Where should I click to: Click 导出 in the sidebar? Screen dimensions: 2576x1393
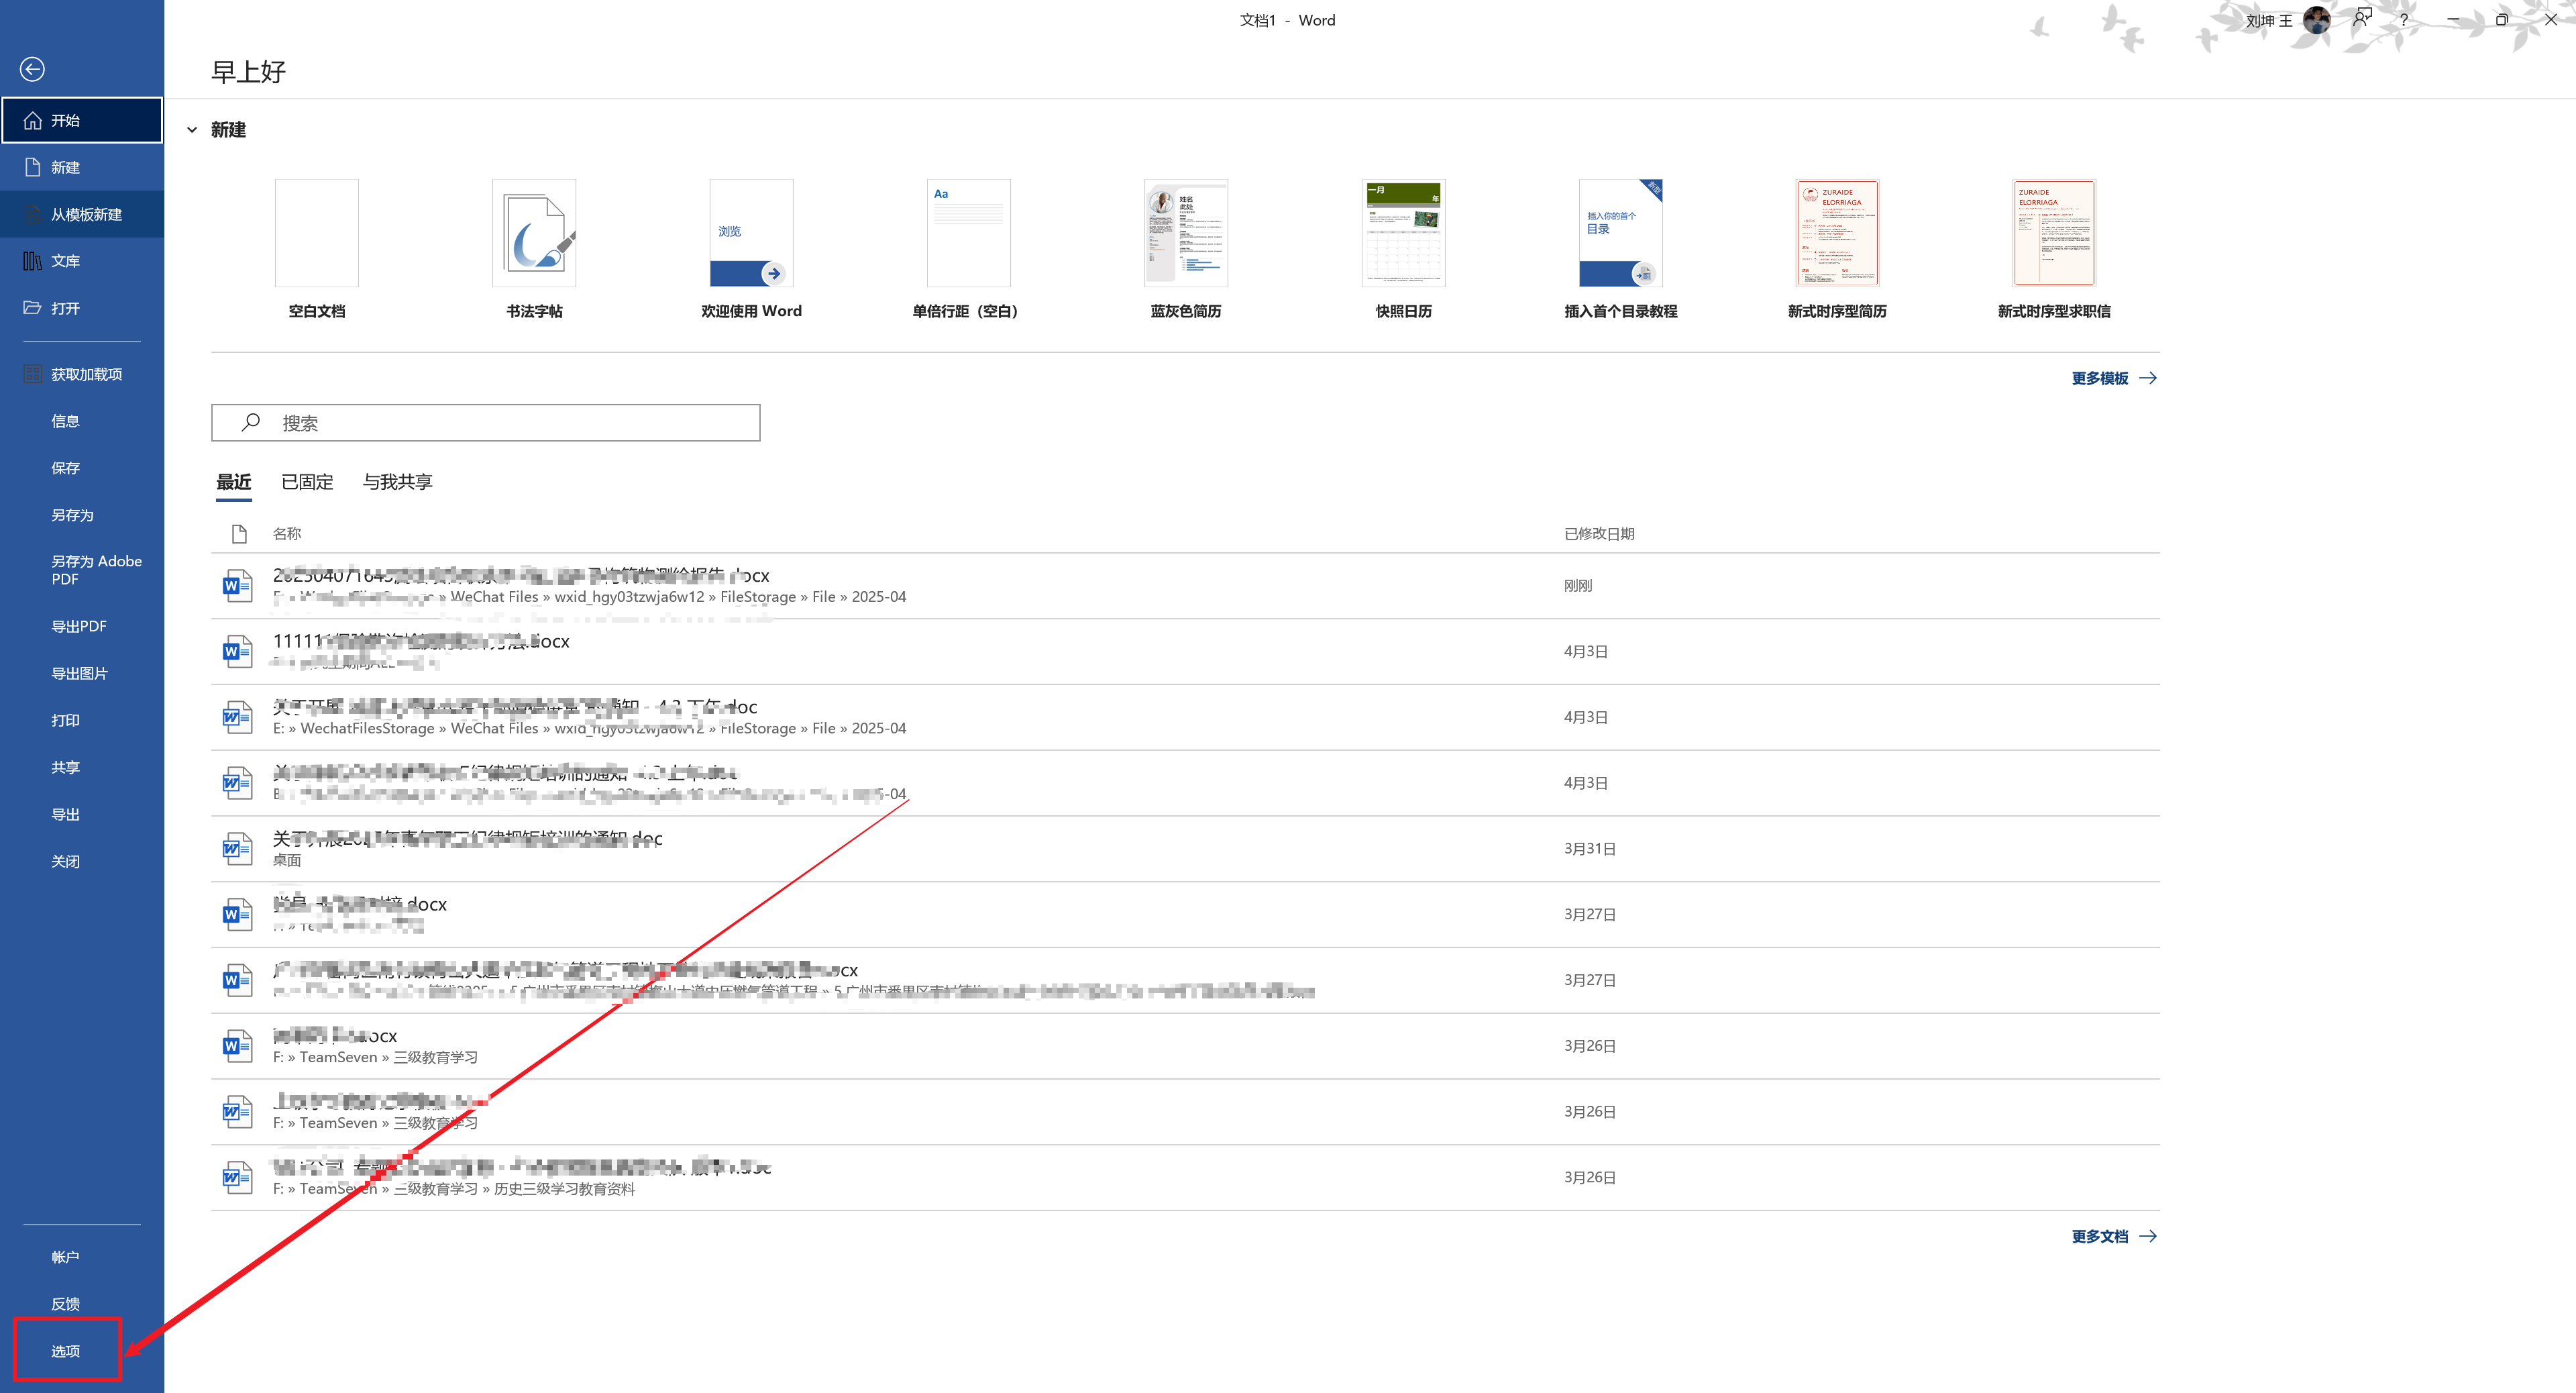82,814
